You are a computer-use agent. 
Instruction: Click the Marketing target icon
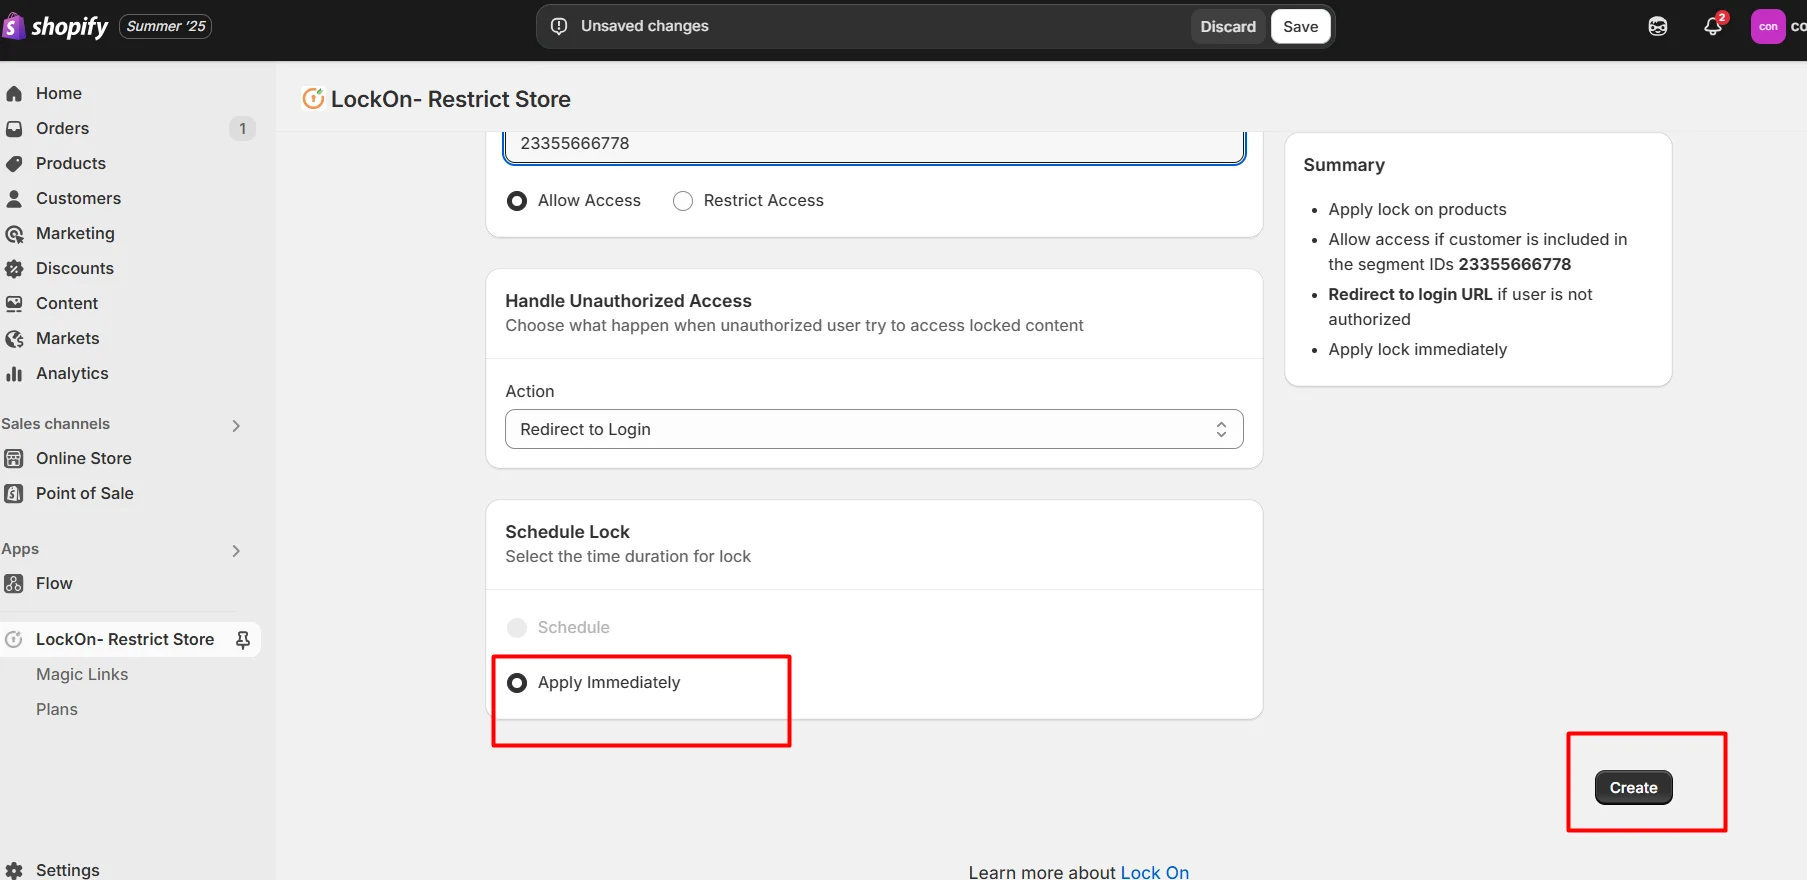pos(14,234)
